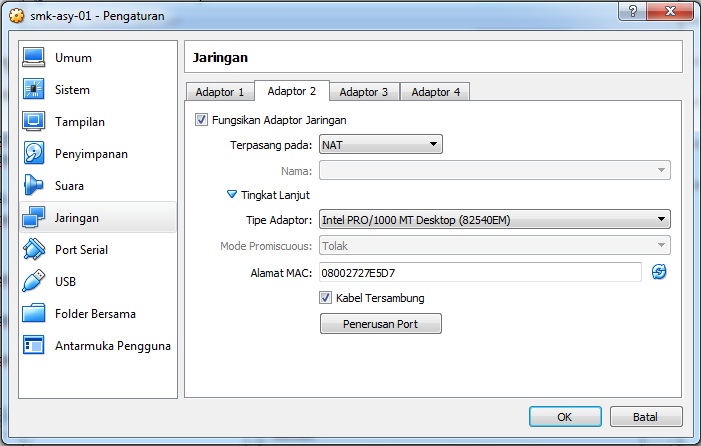Select the Port Serial category label
Viewport: 701px width, 446px height.
pyautogui.click(x=81, y=250)
